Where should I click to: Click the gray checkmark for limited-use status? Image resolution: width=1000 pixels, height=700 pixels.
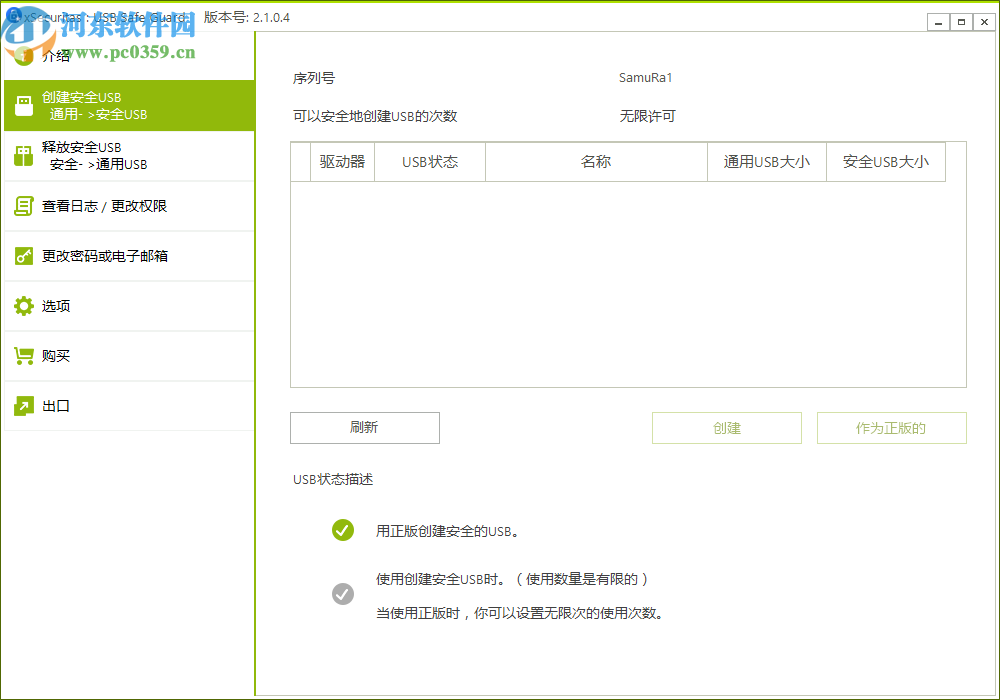pyautogui.click(x=343, y=593)
